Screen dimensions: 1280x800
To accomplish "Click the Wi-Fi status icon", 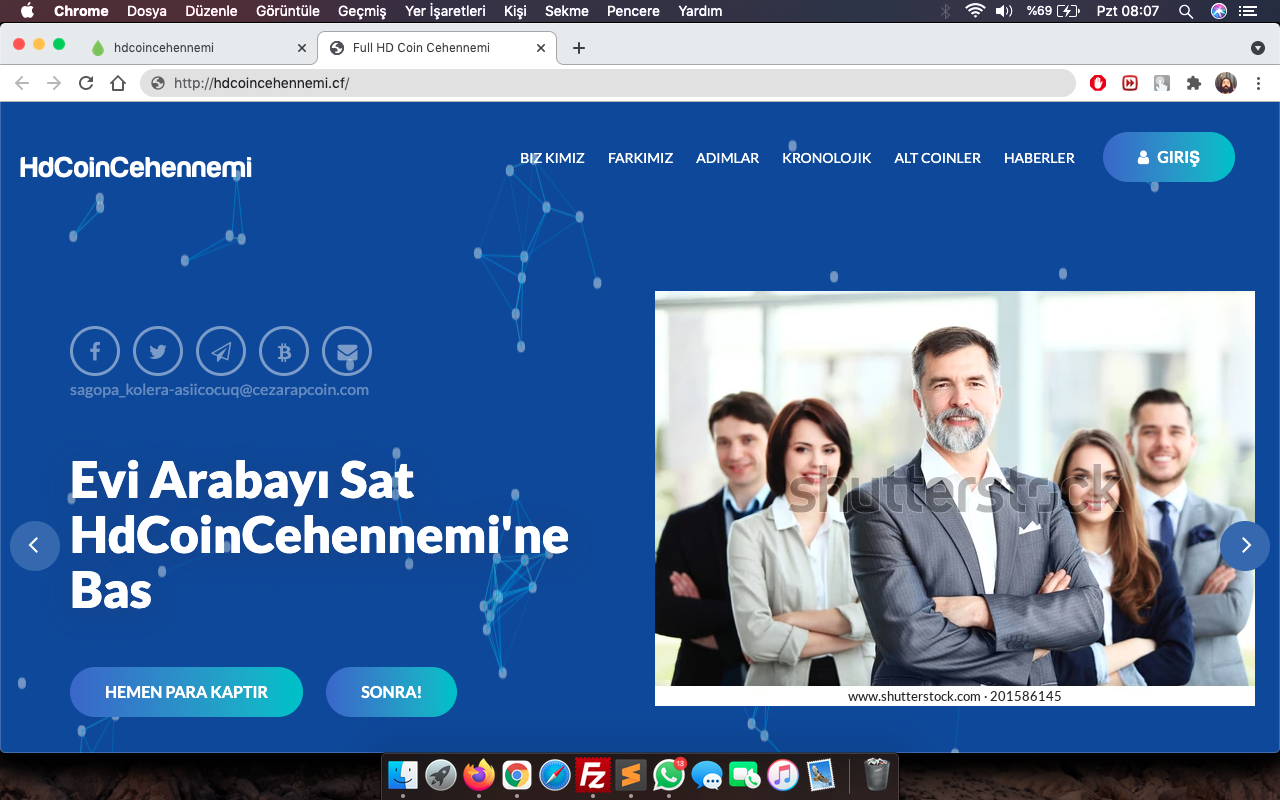I will 975,11.
